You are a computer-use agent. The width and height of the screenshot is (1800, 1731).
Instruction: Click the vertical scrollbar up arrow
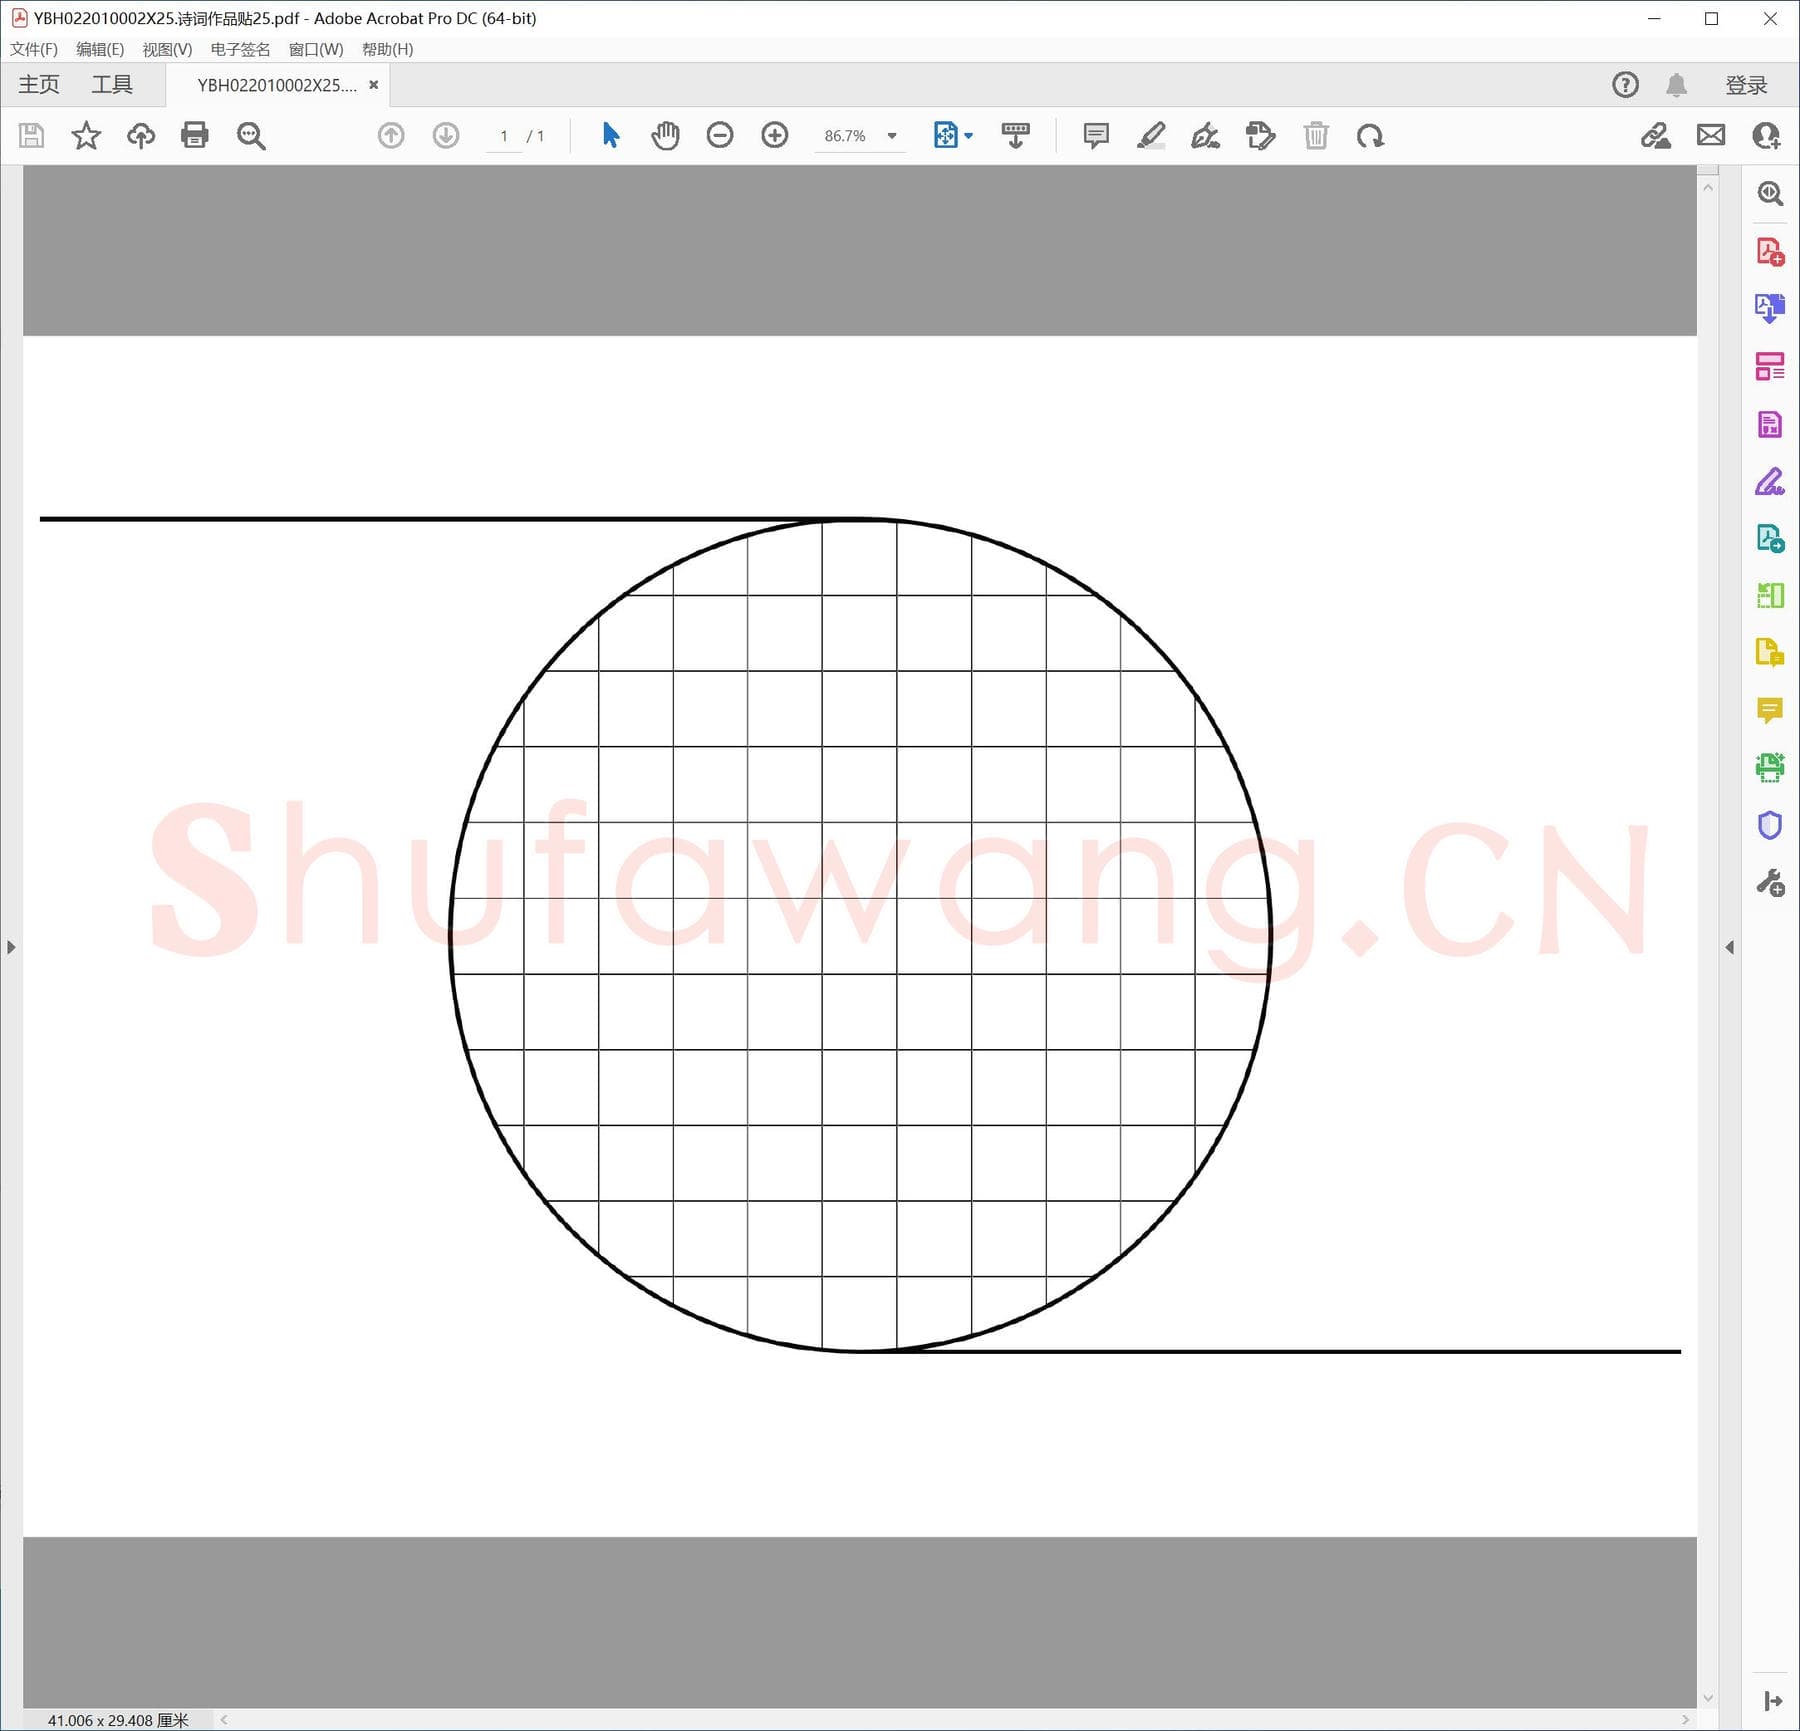[1708, 187]
